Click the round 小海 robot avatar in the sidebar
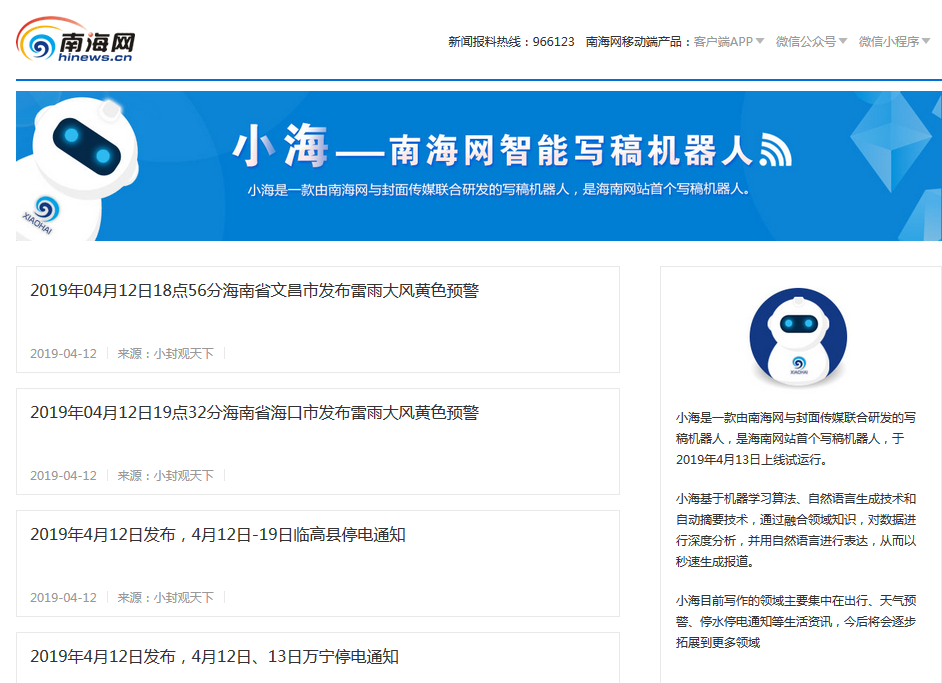 pyautogui.click(x=798, y=338)
